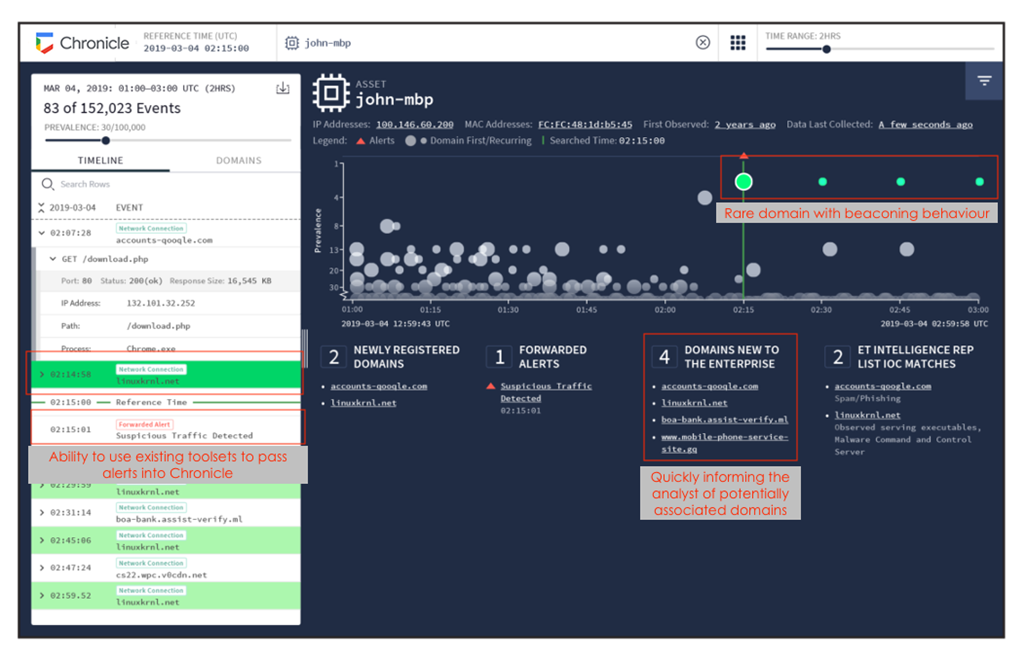Adjust the Time Range slider handle
The width and height of the screenshot is (1027, 659).
pos(827,49)
